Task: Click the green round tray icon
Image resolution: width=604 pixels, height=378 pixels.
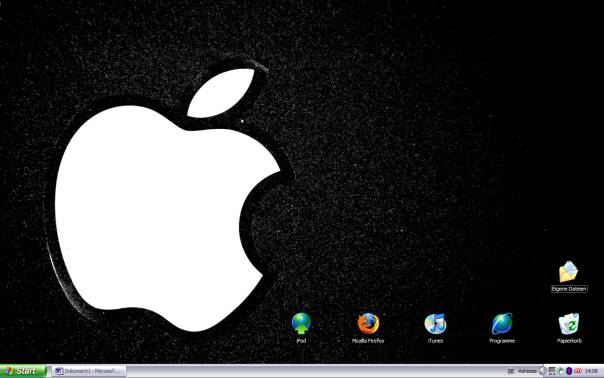Action: (560, 371)
